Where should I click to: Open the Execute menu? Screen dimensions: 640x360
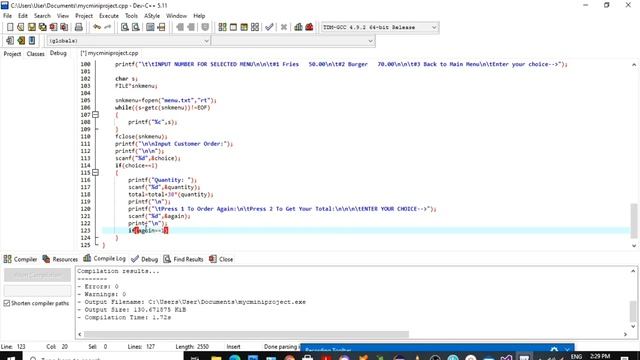pyautogui.click(x=109, y=16)
